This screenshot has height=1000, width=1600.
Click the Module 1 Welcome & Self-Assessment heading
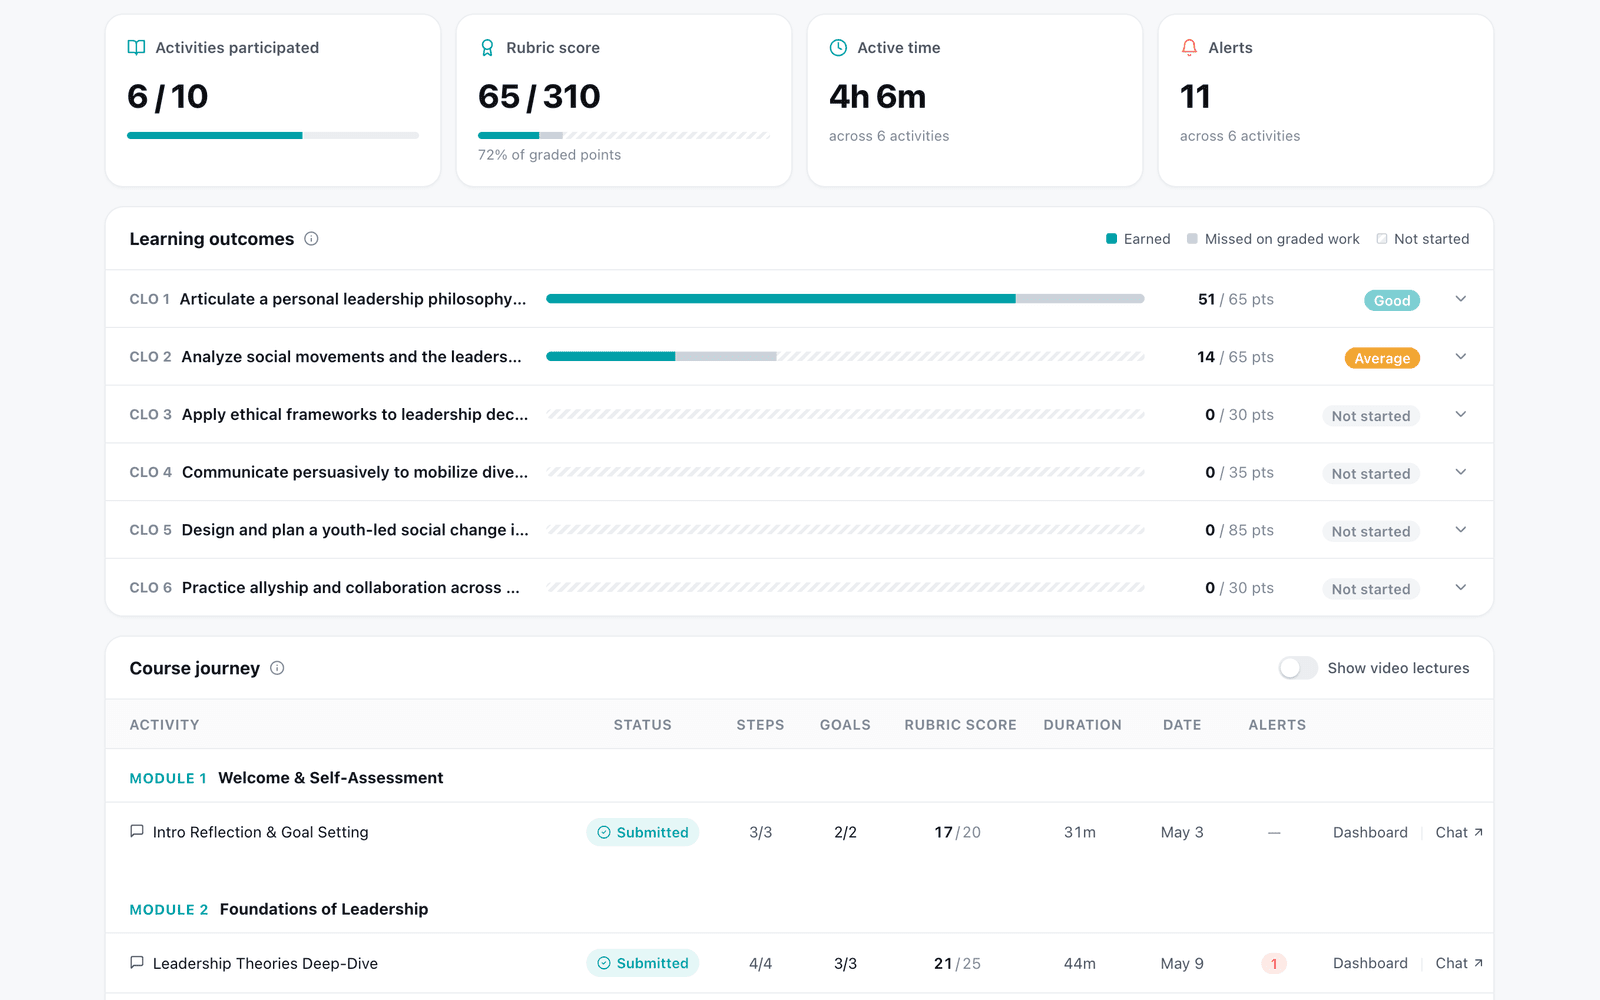(x=286, y=778)
